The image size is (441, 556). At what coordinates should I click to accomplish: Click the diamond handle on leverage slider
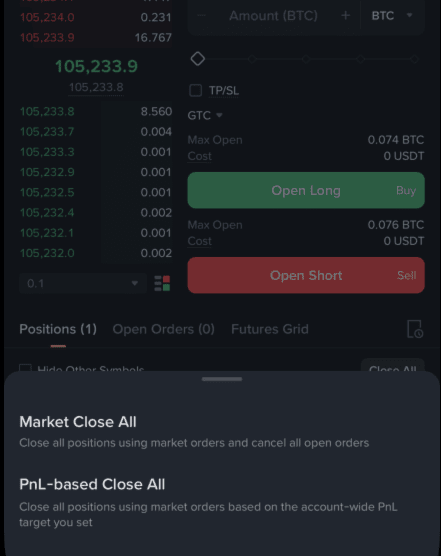197,59
